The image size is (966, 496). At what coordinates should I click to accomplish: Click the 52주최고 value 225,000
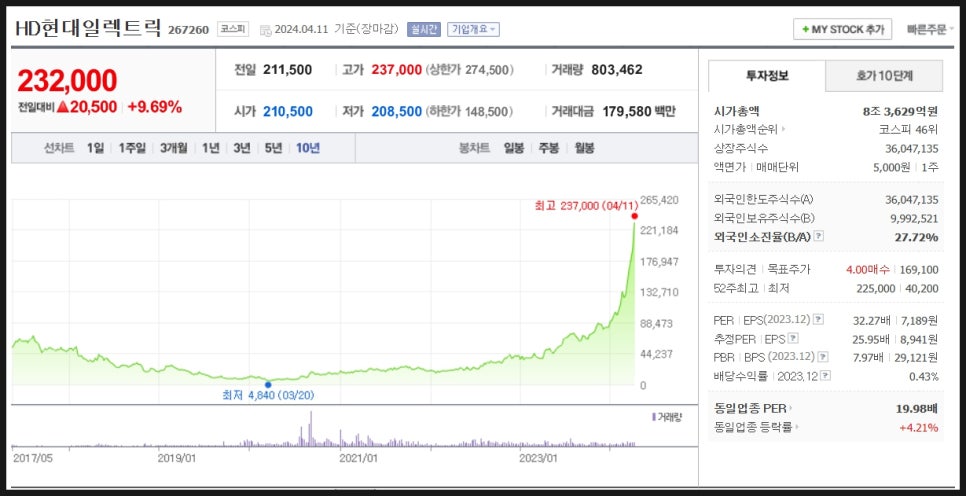[x=875, y=288]
